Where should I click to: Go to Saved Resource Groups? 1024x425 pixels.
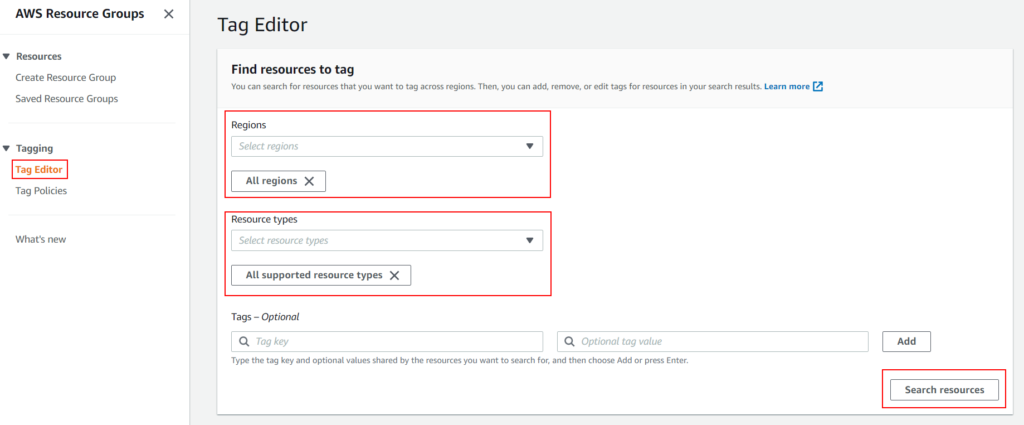pyautogui.click(x=67, y=99)
